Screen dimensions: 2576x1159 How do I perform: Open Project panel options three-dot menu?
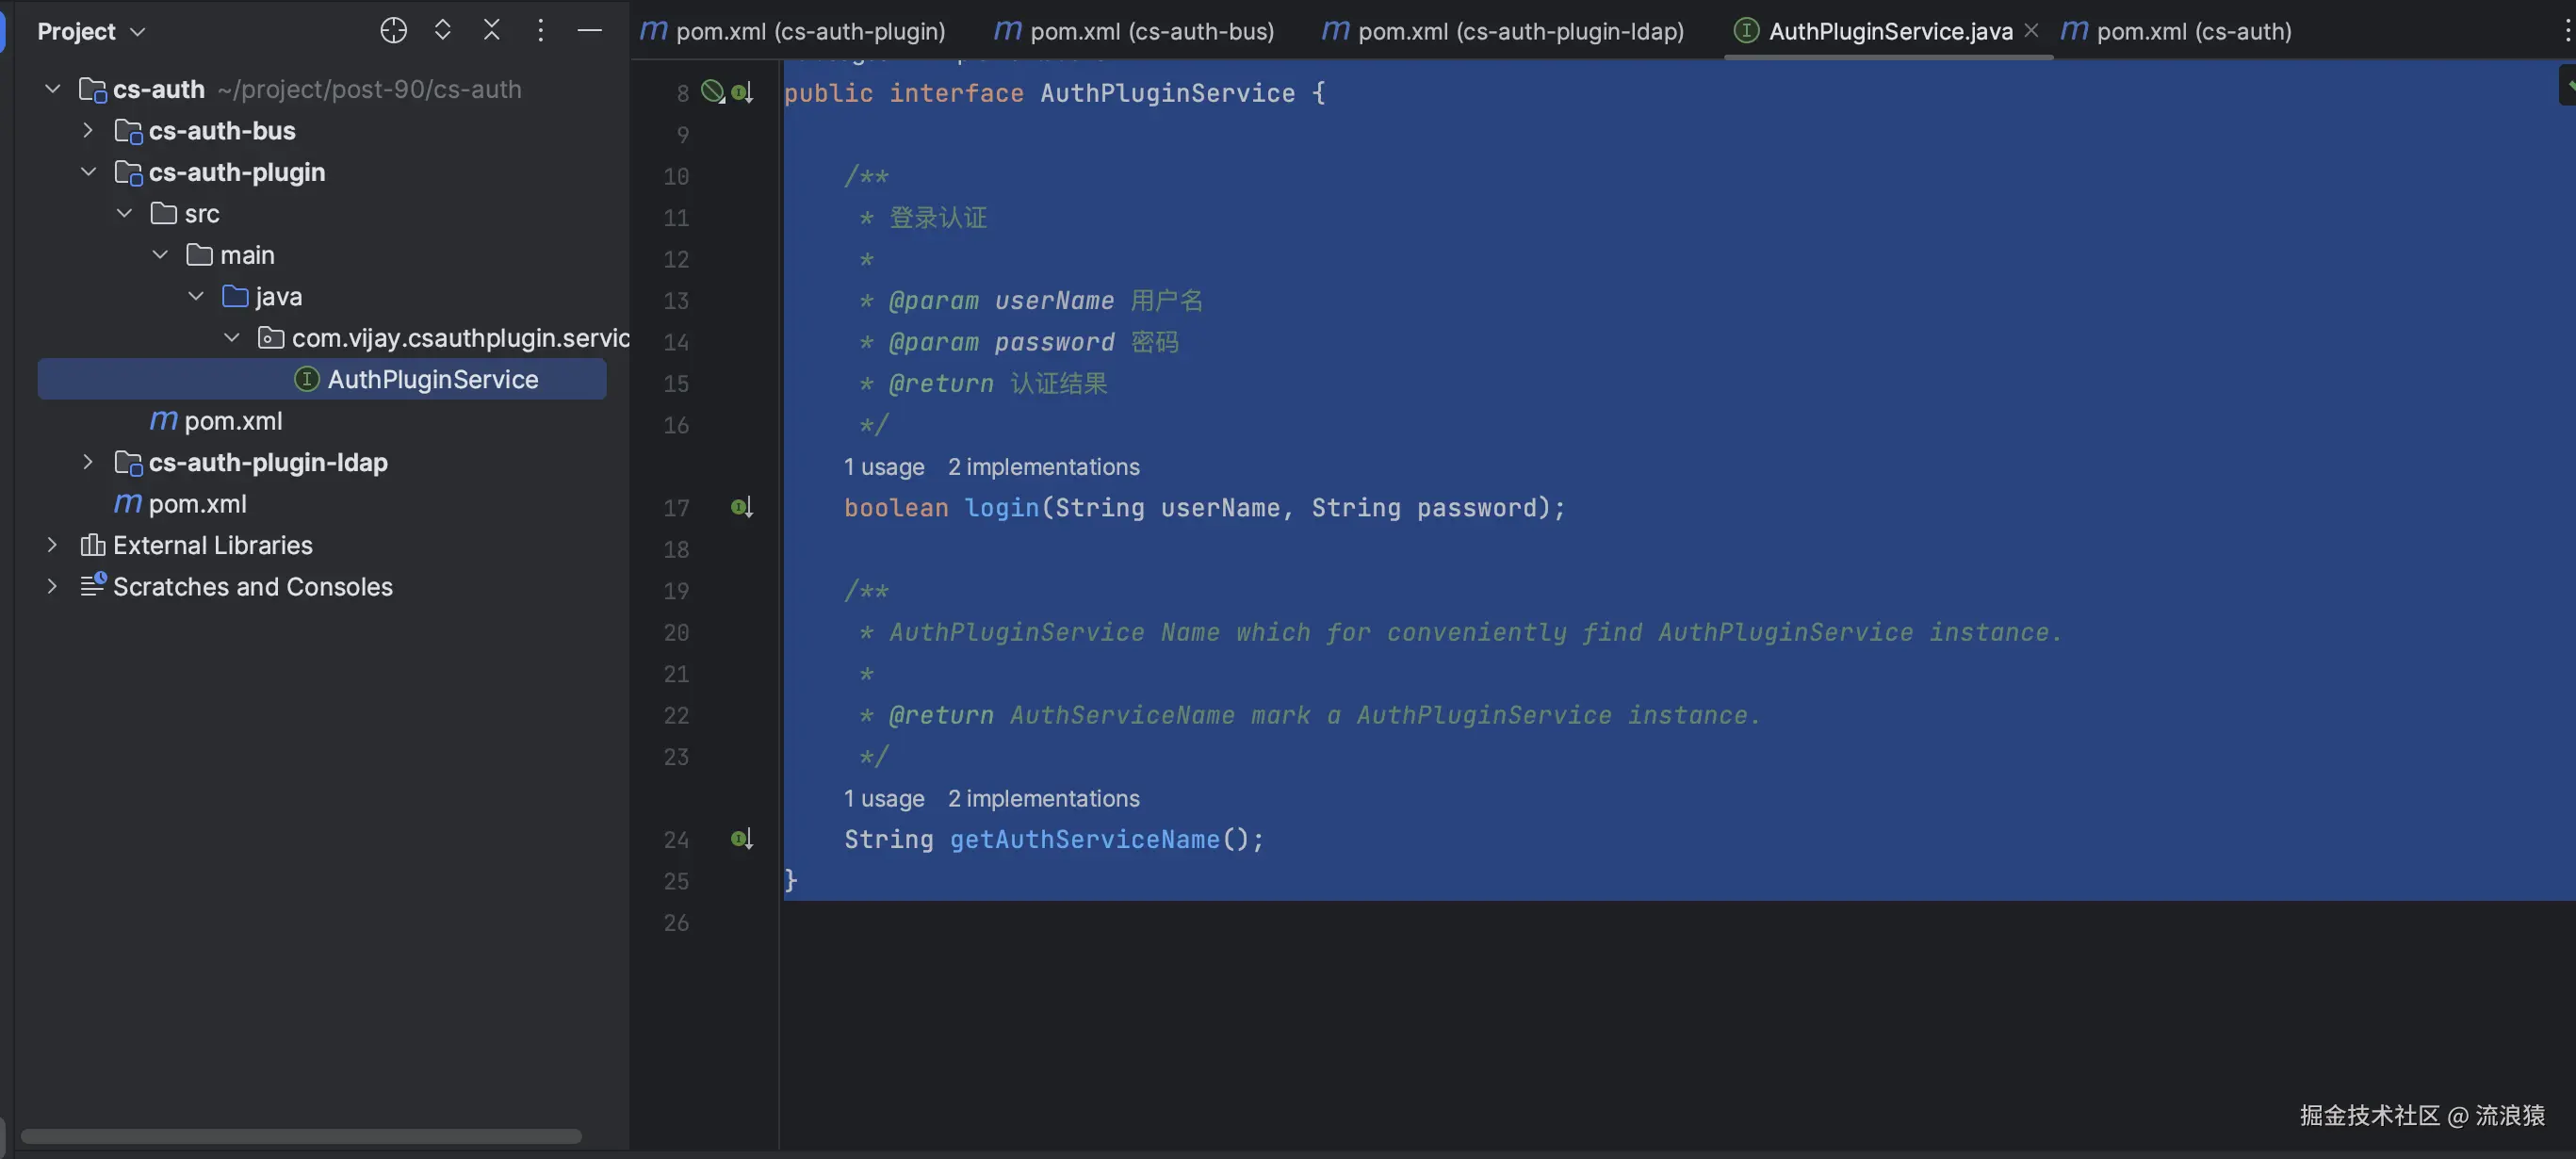[x=540, y=31]
